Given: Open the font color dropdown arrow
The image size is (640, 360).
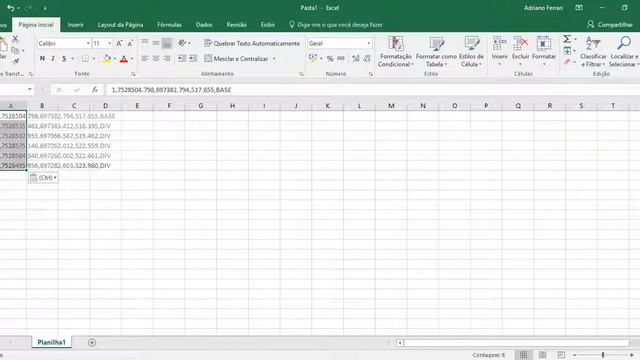Looking at the screenshot, I should point(132,59).
